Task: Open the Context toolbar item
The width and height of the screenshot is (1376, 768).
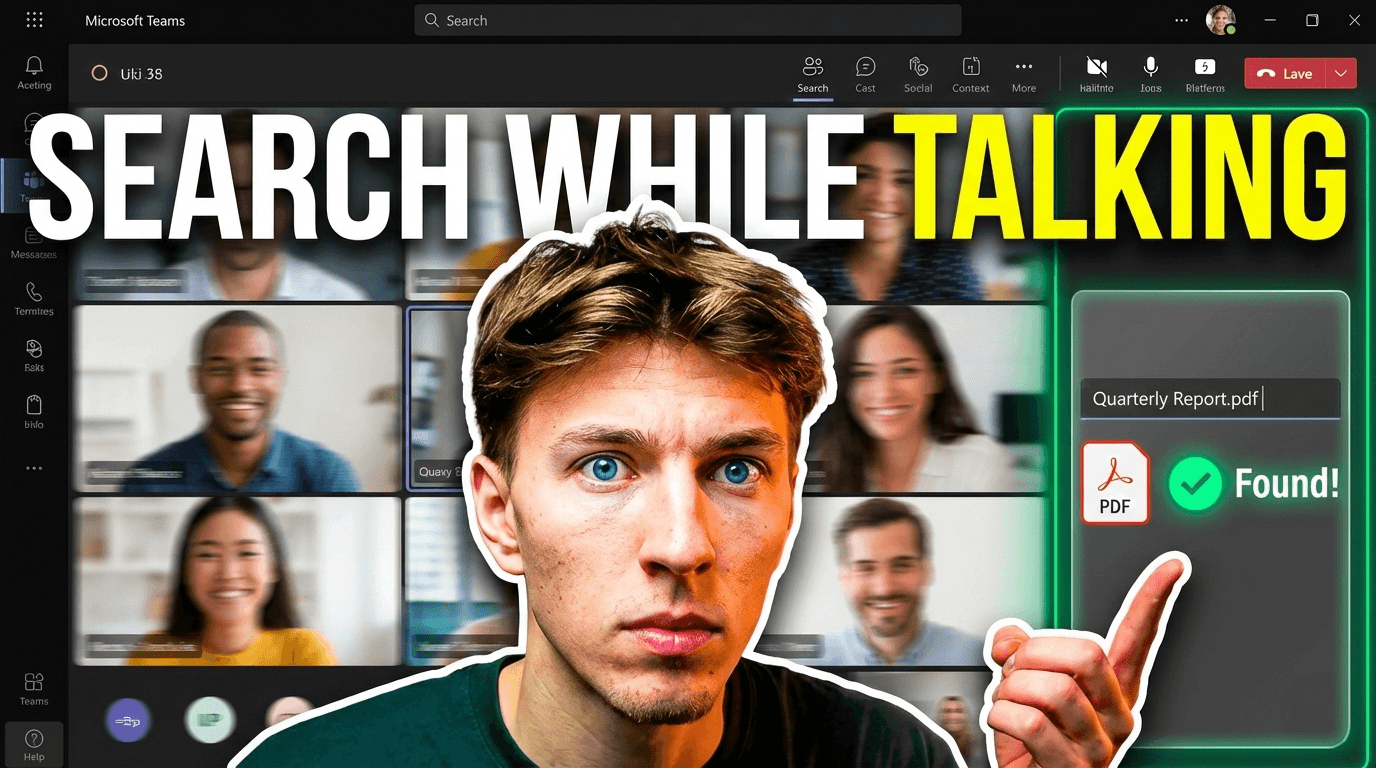Action: coord(971,75)
